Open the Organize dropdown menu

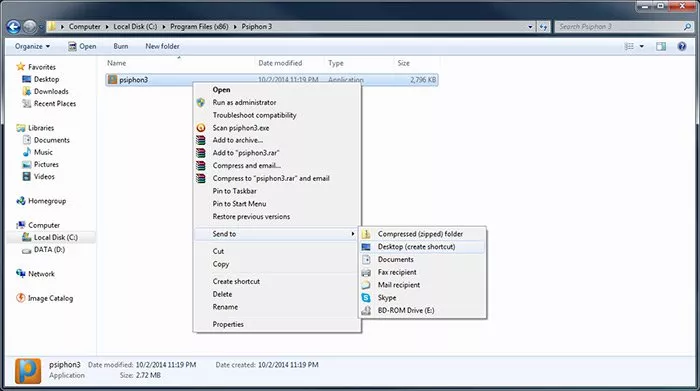pyautogui.click(x=32, y=46)
